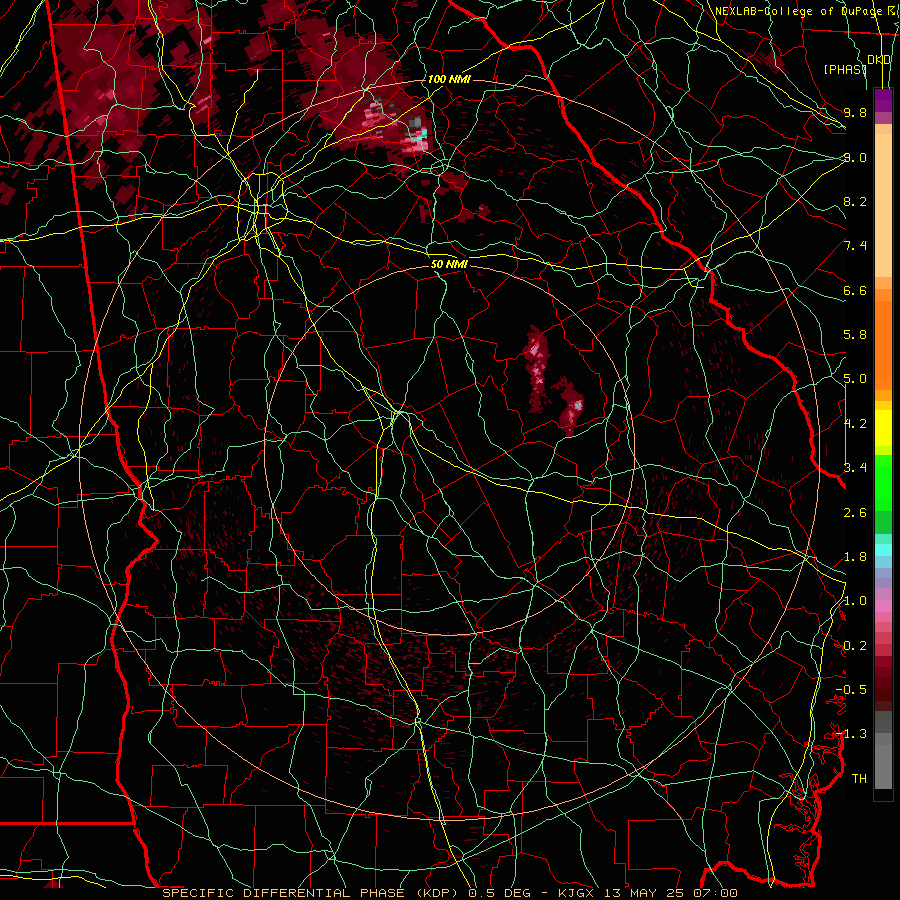Click the "[PHAS]" legend unit label

pyautogui.click(x=845, y=69)
